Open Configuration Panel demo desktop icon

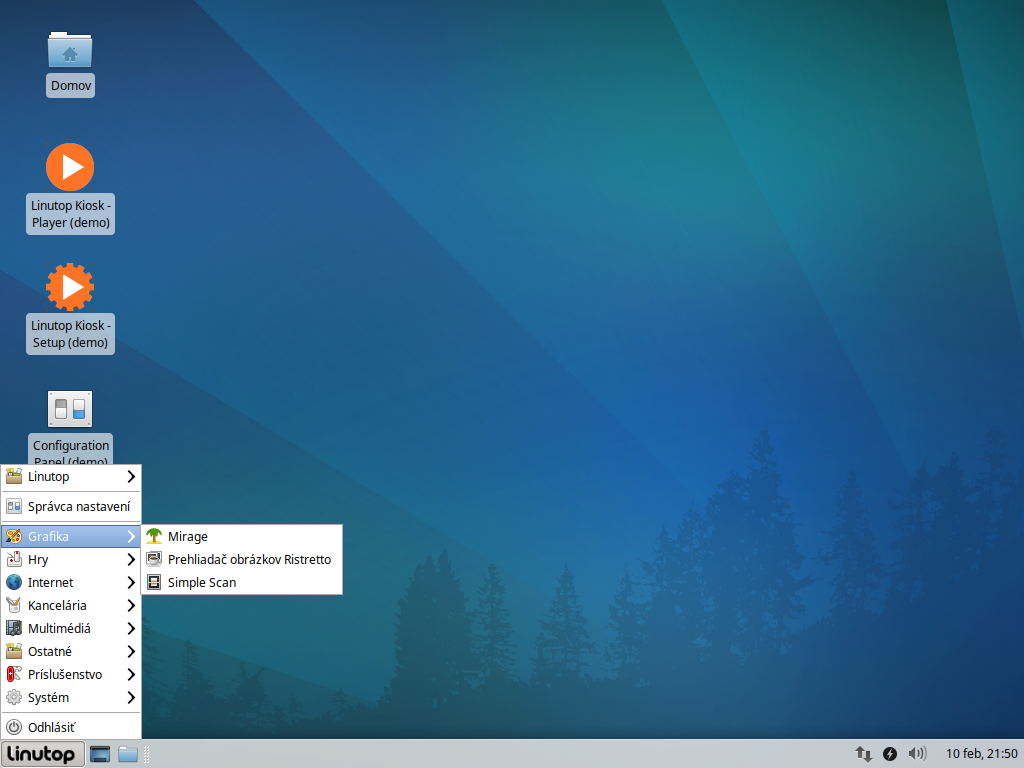click(x=70, y=409)
